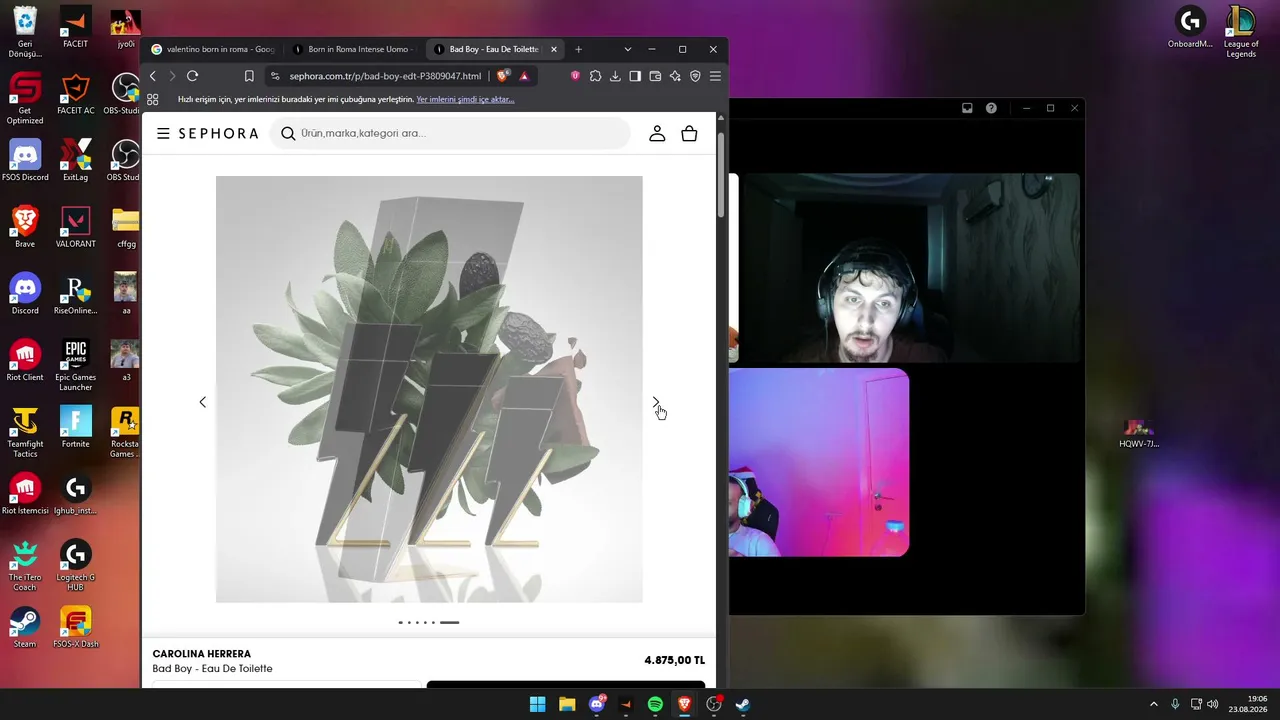
Task: Open the Sephora hamburger menu
Action: 163,134
